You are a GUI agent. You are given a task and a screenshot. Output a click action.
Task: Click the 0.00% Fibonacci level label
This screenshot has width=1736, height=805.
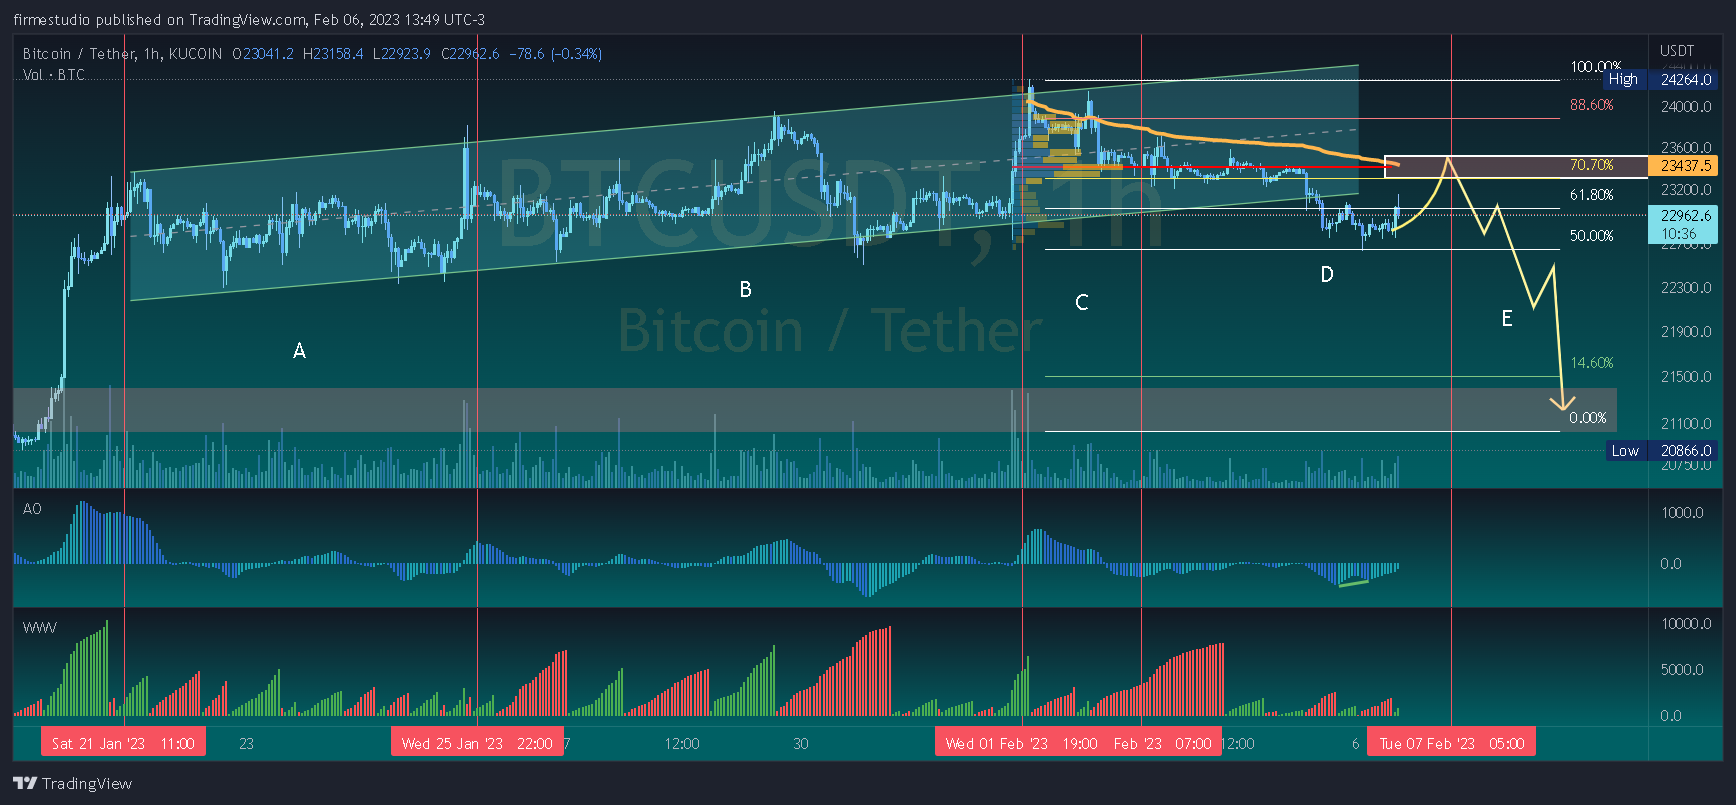click(1588, 417)
